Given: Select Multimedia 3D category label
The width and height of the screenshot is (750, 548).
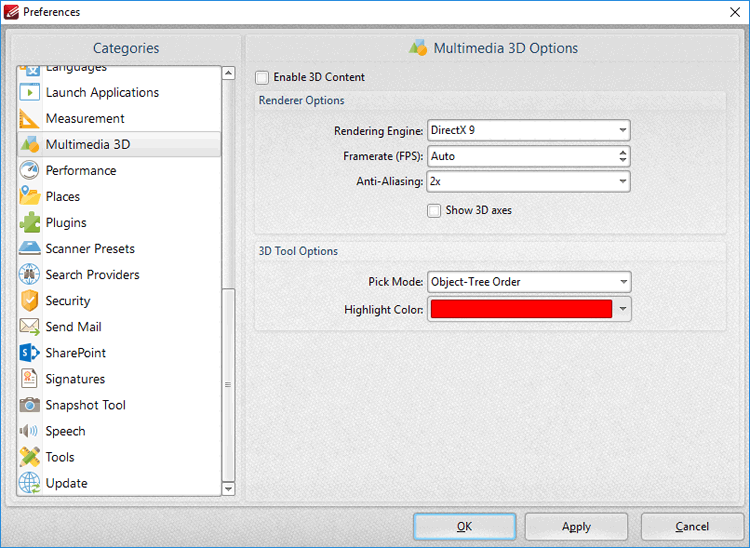Looking at the screenshot, I should coord(88,144).
